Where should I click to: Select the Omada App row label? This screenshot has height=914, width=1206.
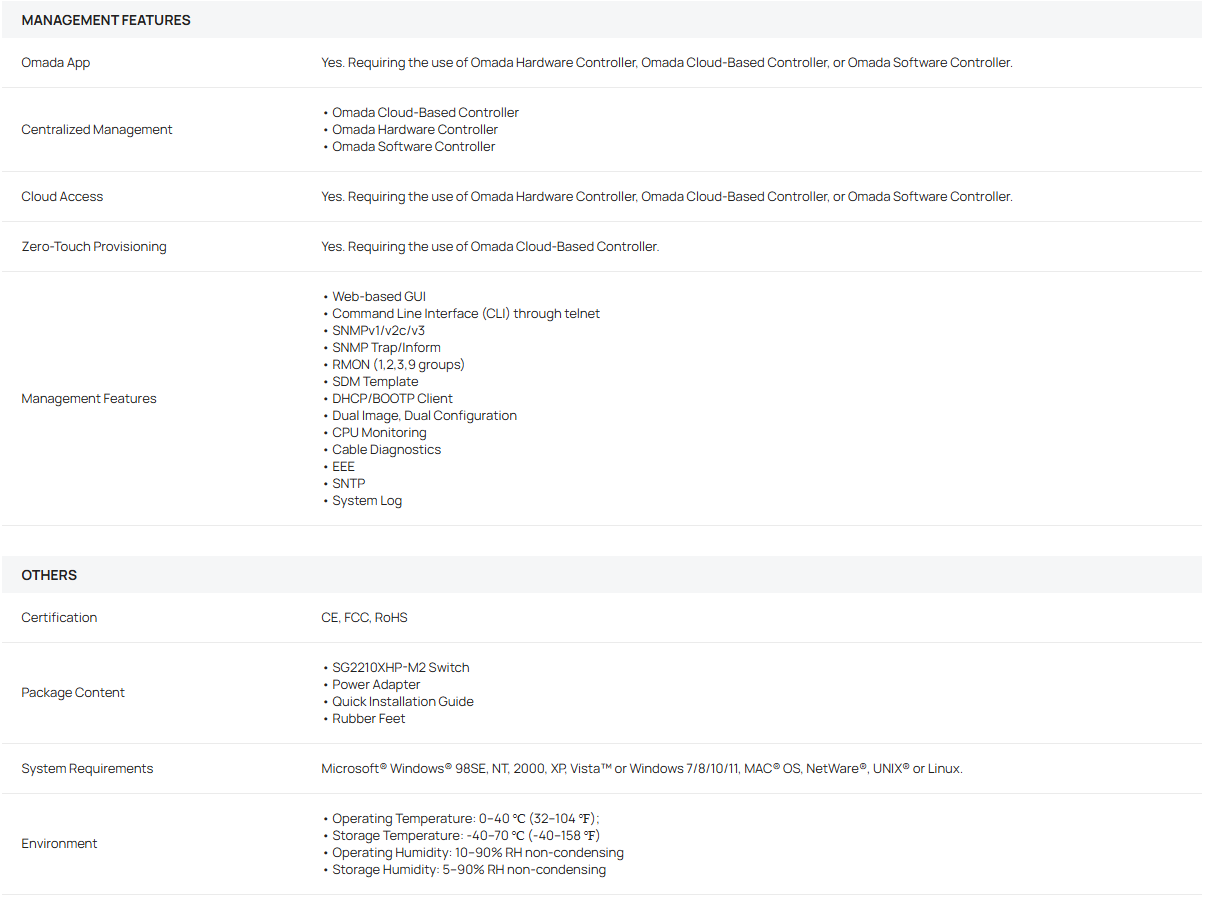[56, 62]
